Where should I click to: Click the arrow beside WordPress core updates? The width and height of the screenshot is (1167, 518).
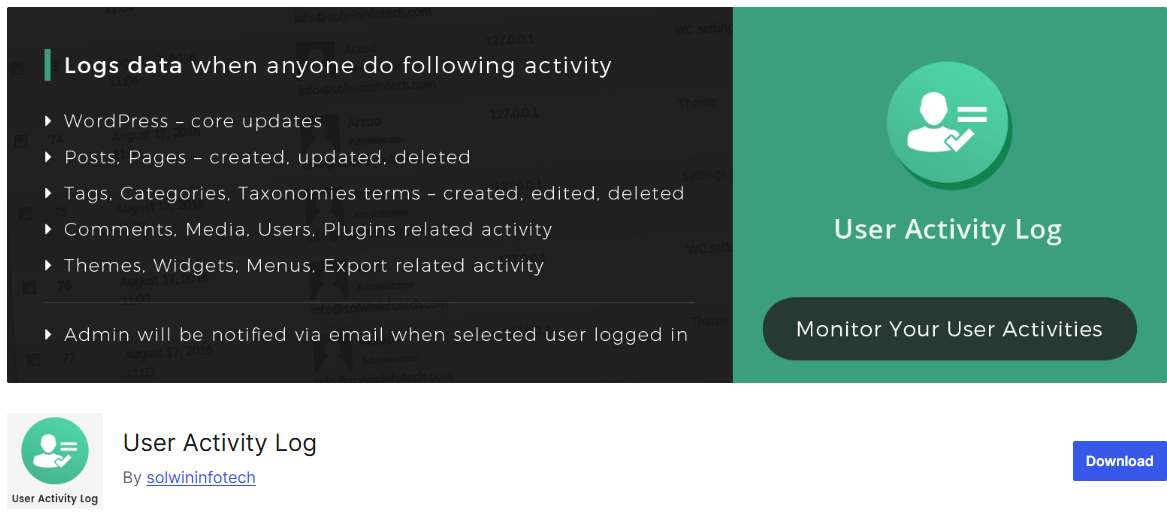[x=48, y=121]
